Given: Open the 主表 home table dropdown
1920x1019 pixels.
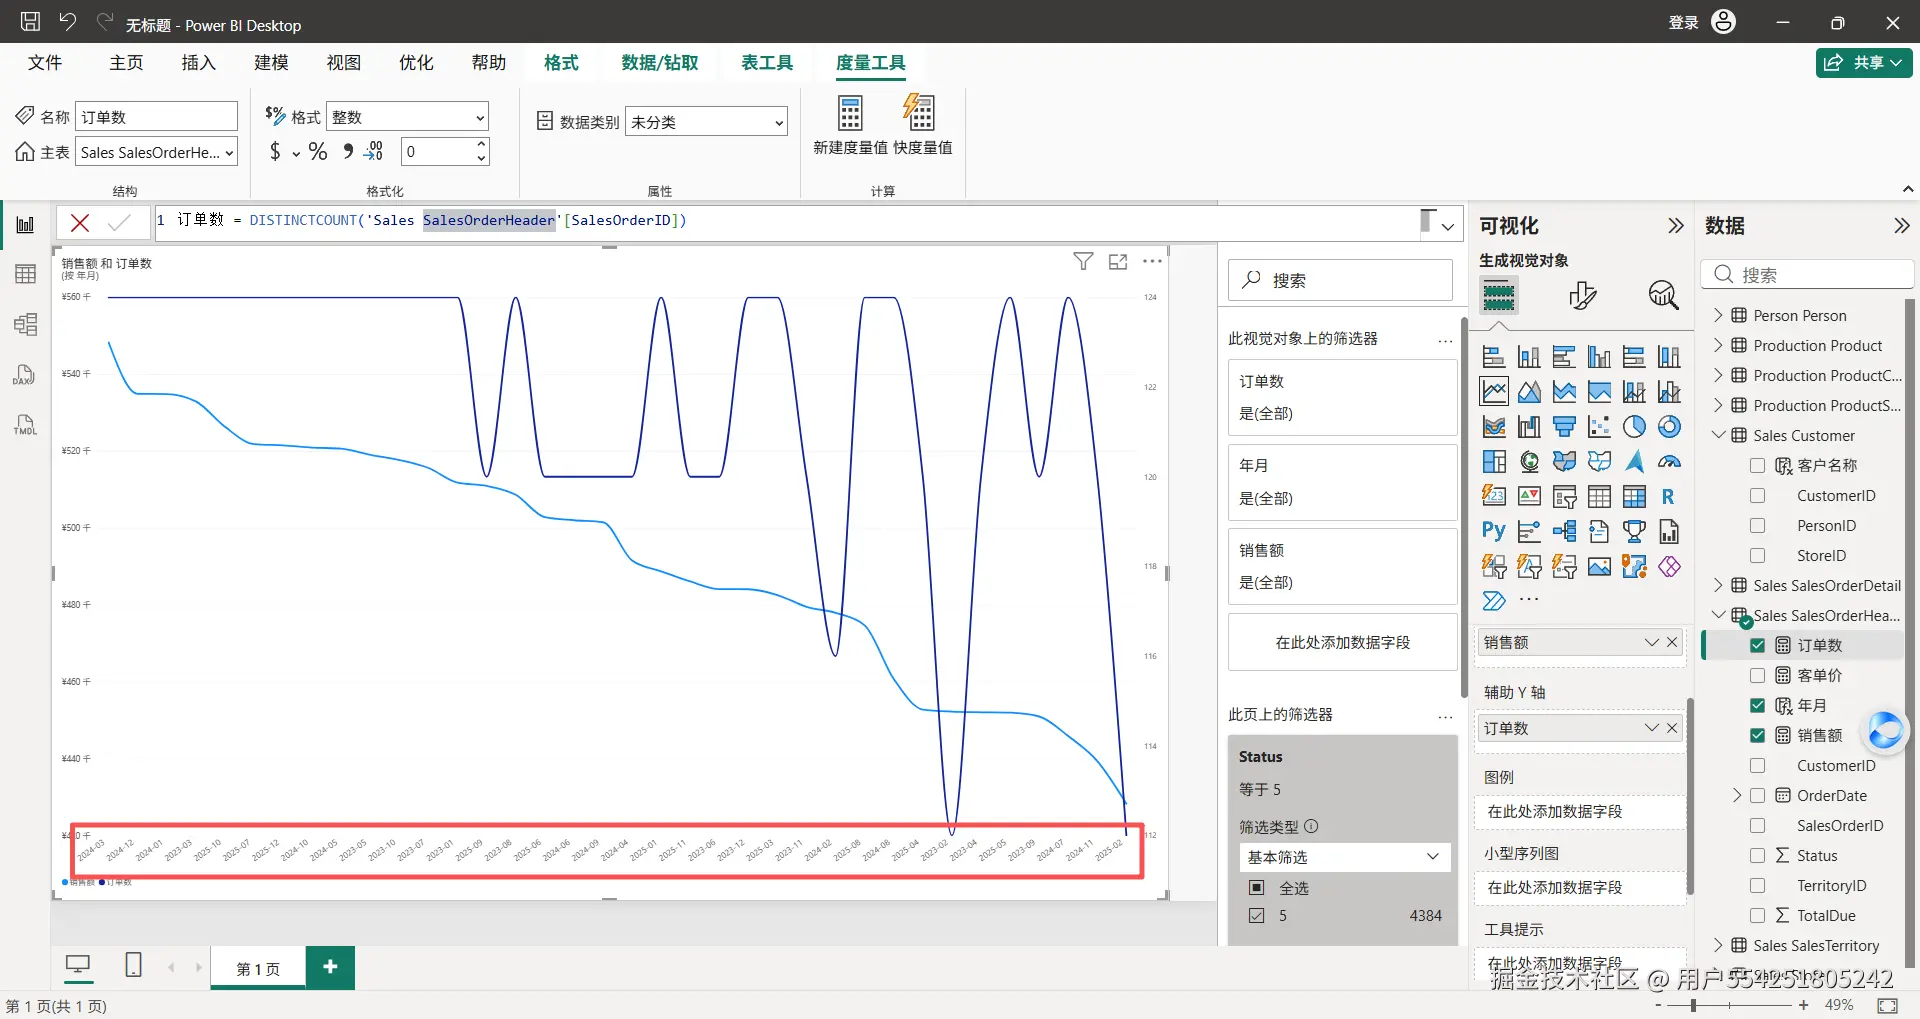Looking at the screenshot, I should (x=157, y=152).
